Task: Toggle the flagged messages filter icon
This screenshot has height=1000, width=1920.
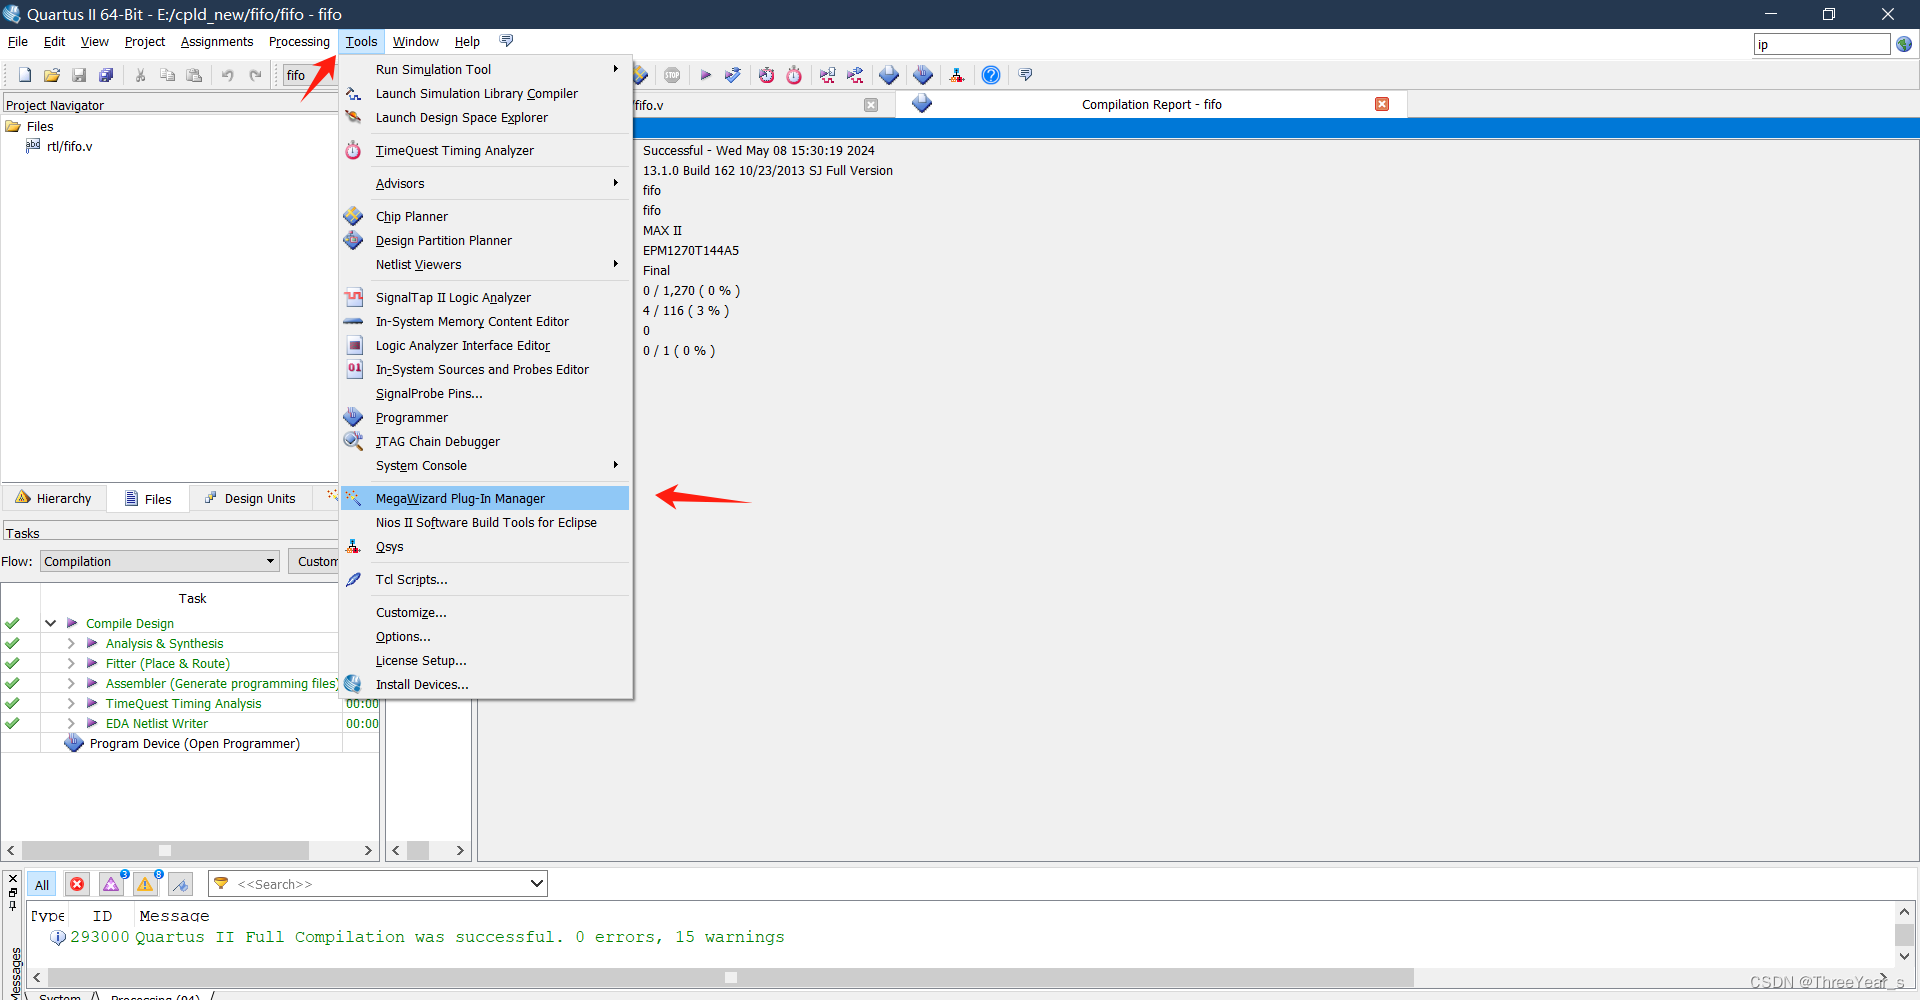Action: pos(181,884)
